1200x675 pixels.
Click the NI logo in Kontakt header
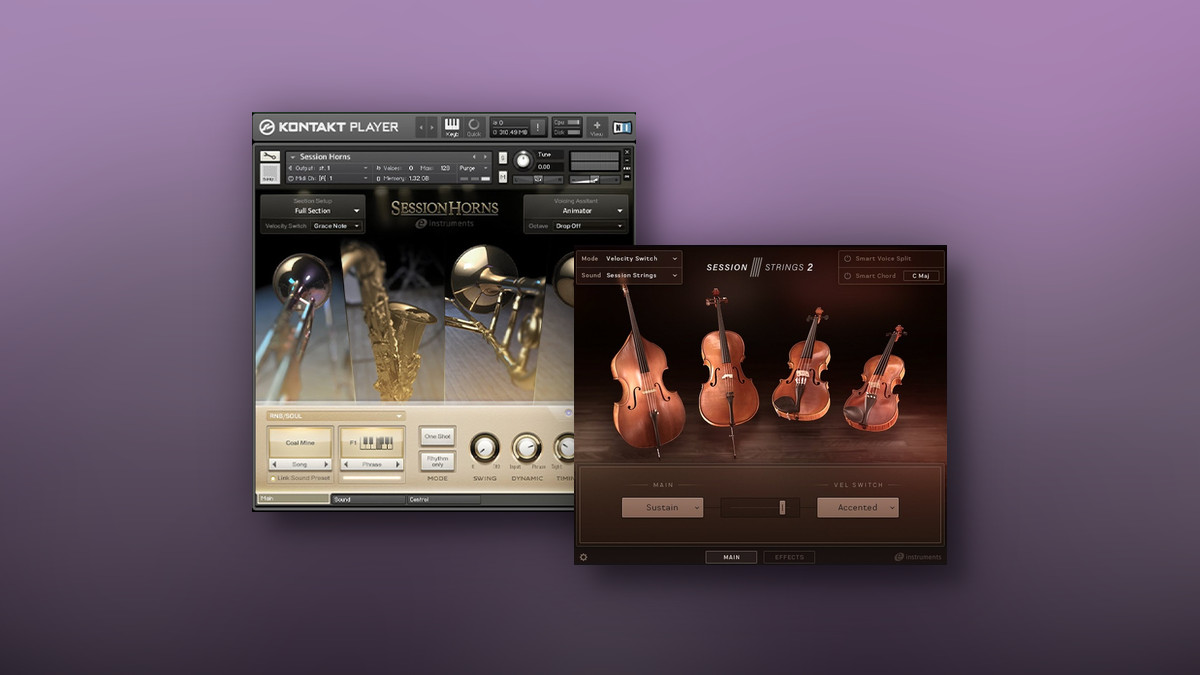(622, 127)
